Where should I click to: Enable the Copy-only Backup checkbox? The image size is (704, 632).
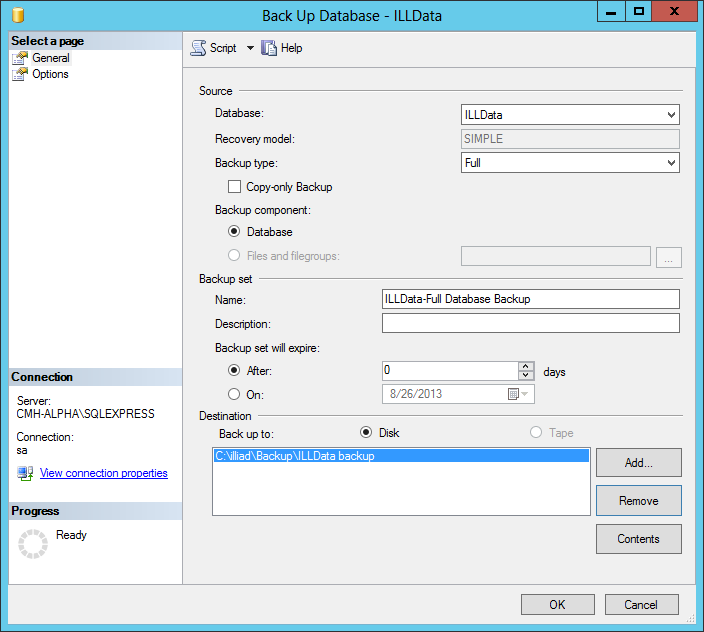point(235,187)
